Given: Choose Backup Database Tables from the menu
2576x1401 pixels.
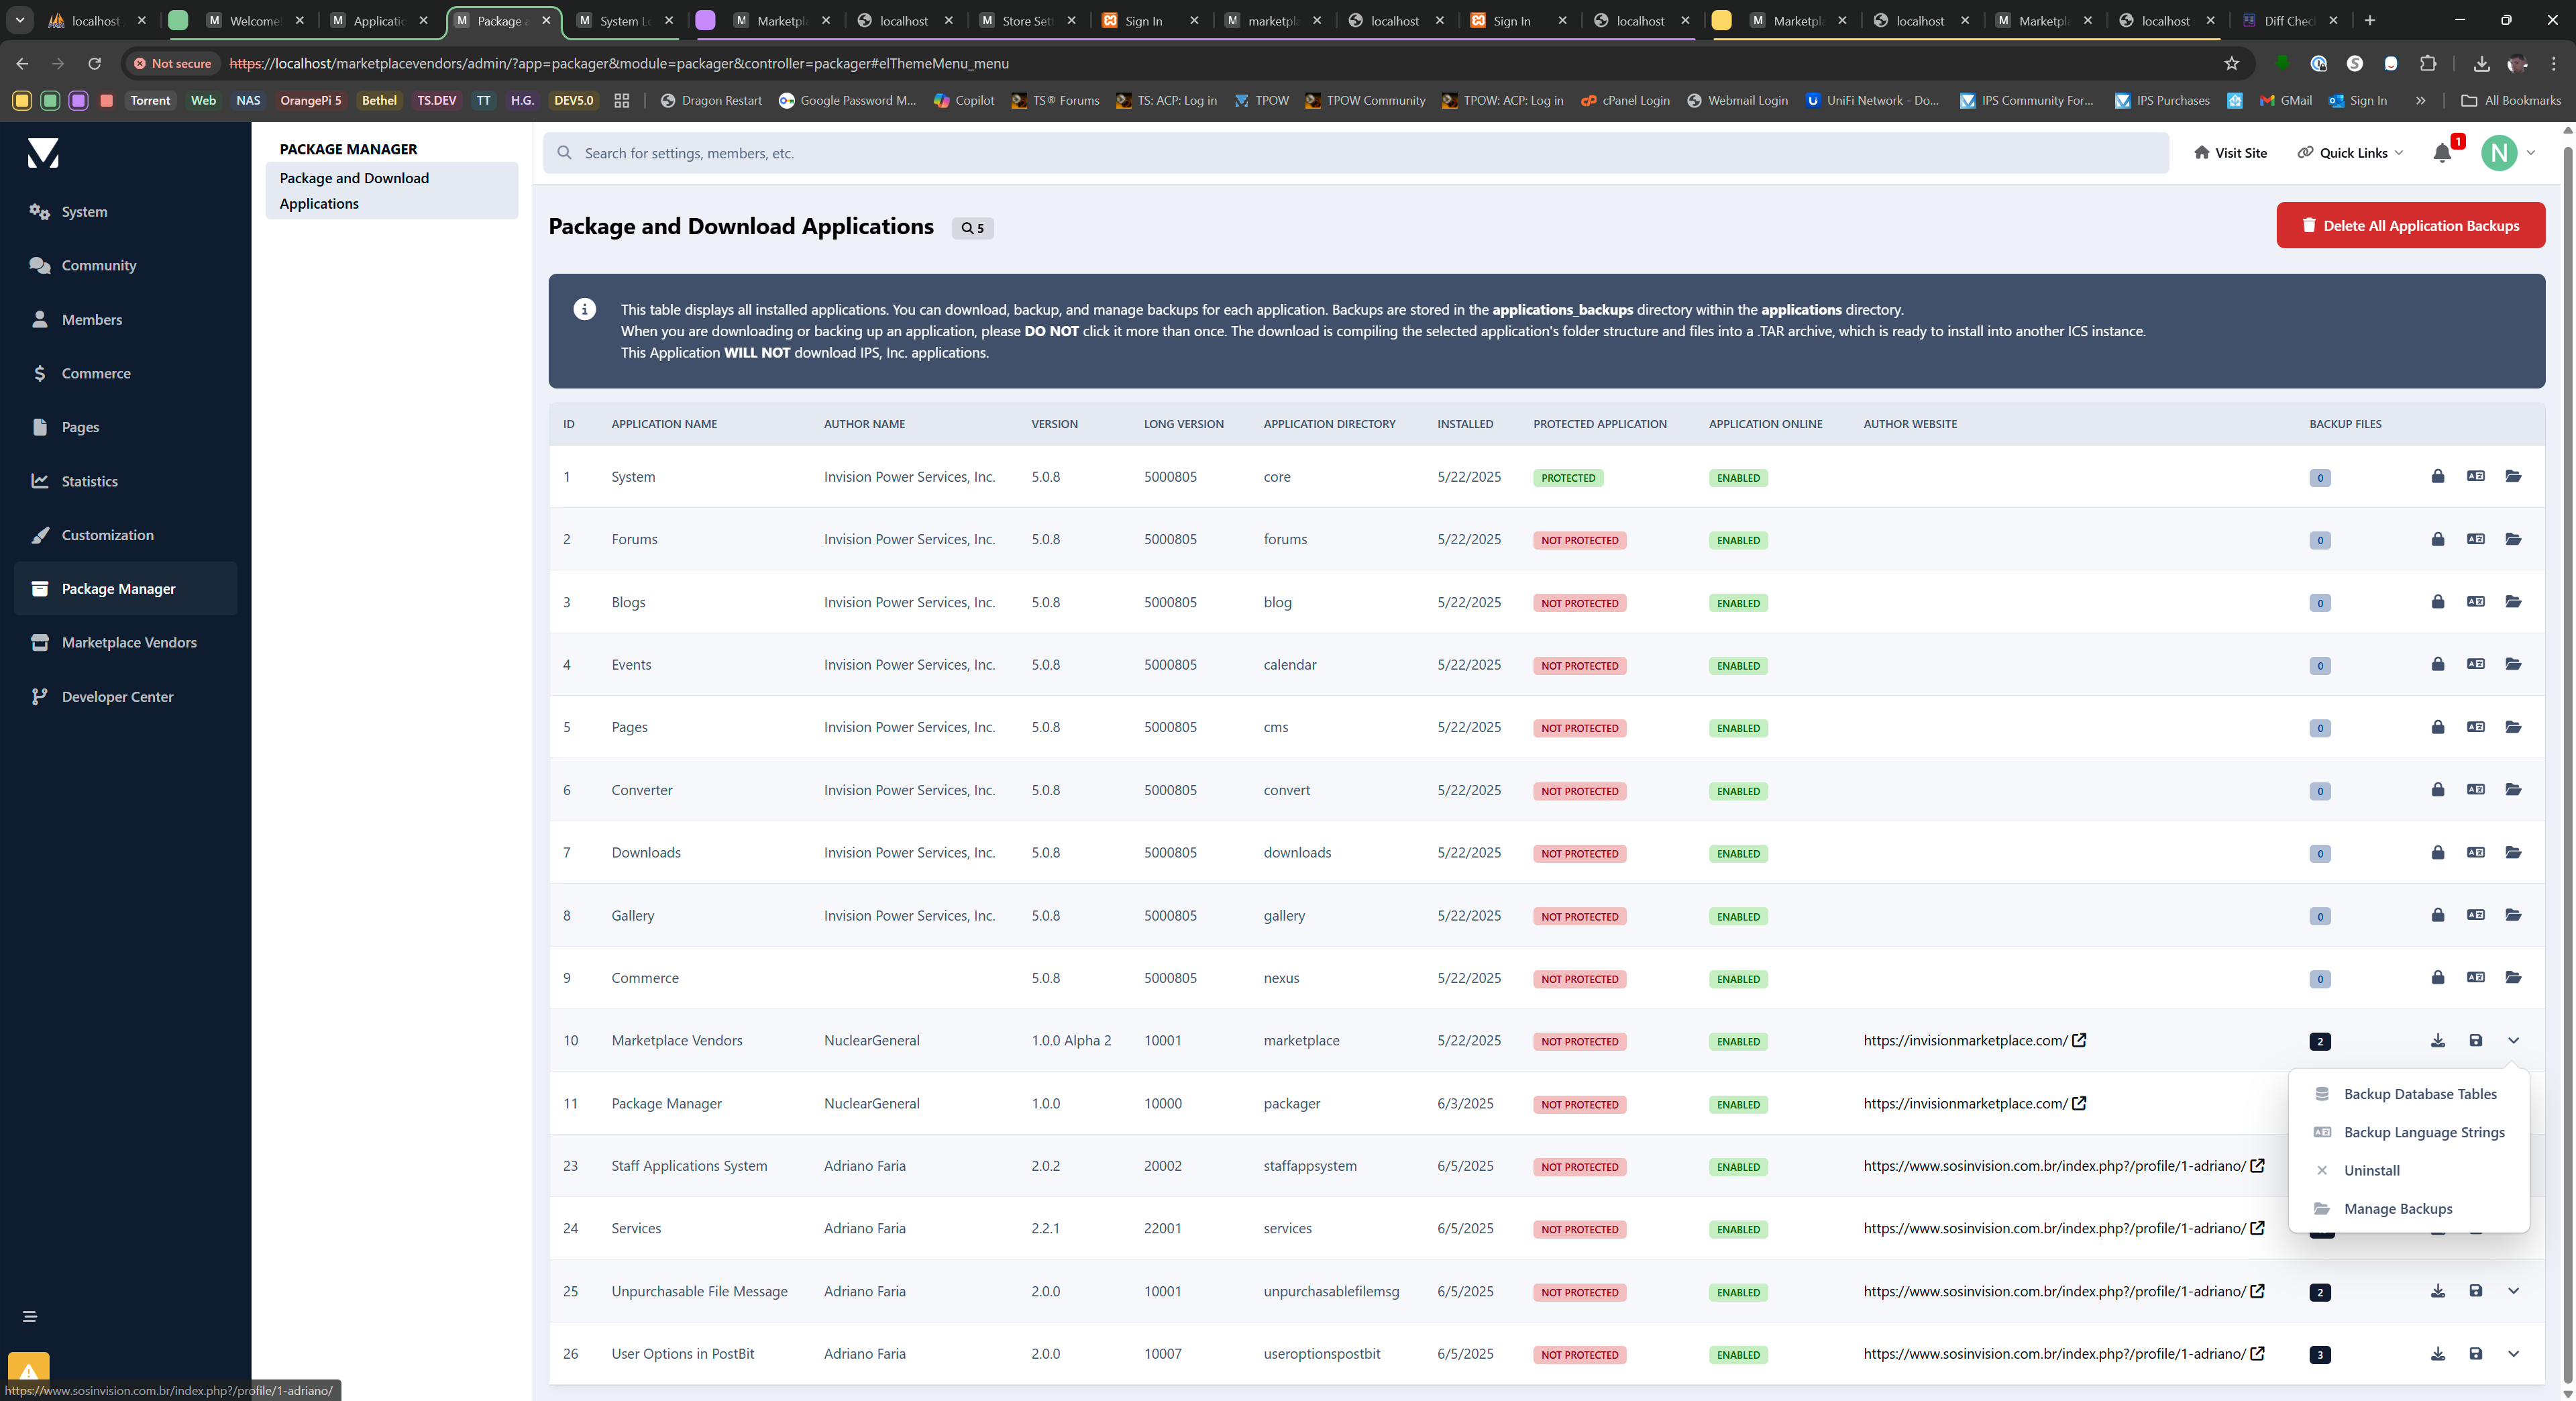Looking at the screenshot, I should [x=2409, y=1094].
